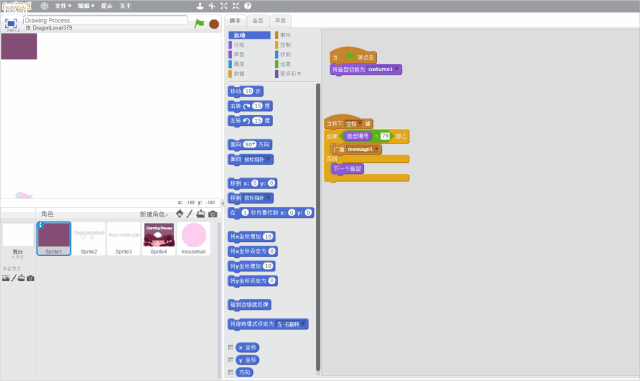Click the project title field Drawing Process
The height and width of the screenshot is (381, 640).
[x=105, y=20]
